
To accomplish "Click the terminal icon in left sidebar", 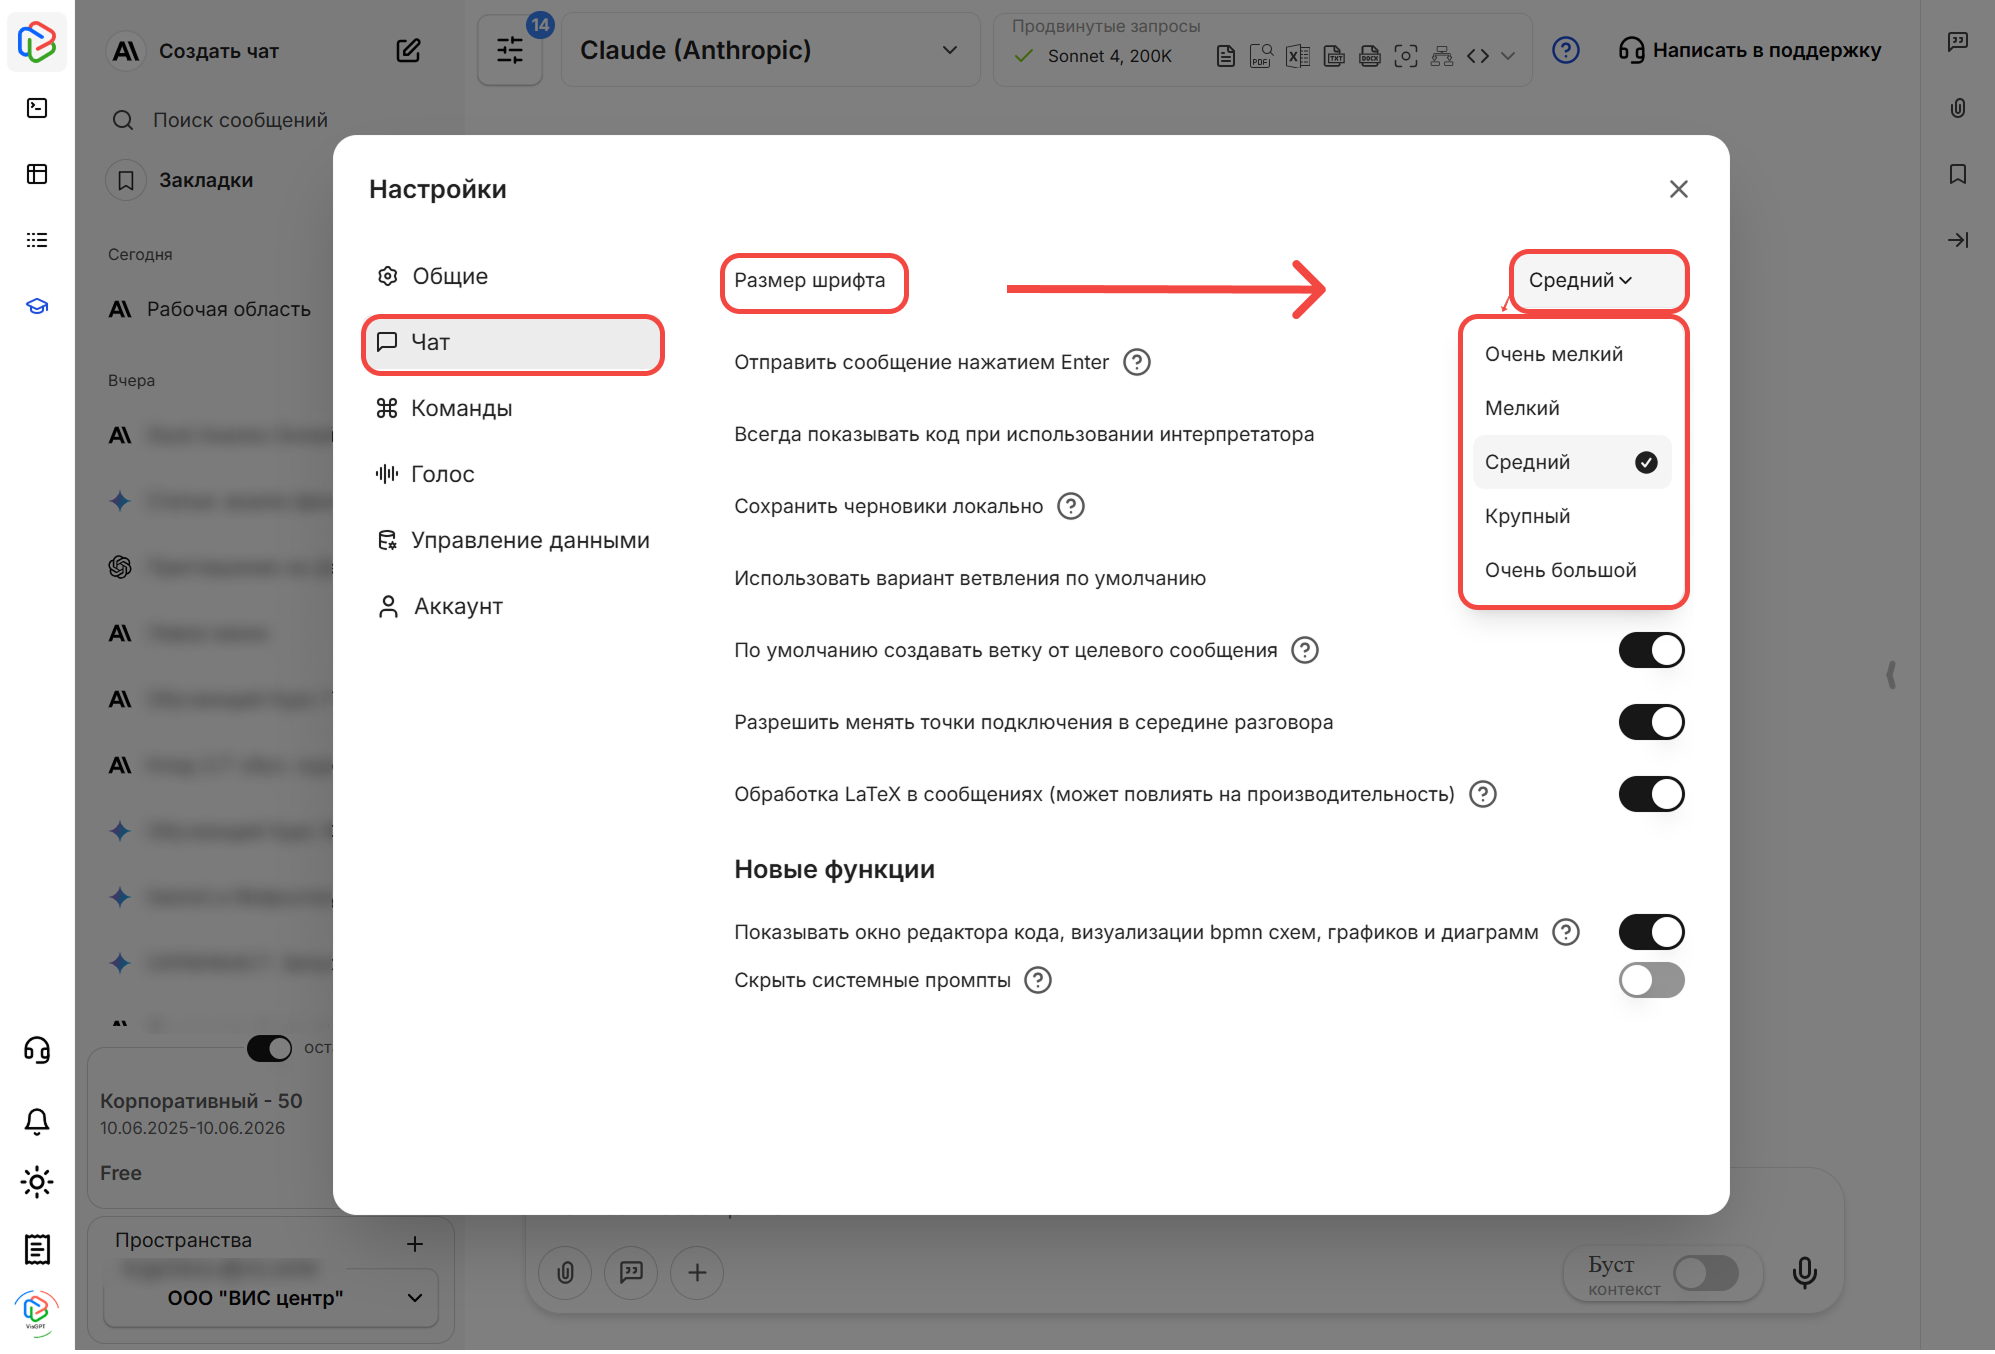I will (x=37, y=108).
